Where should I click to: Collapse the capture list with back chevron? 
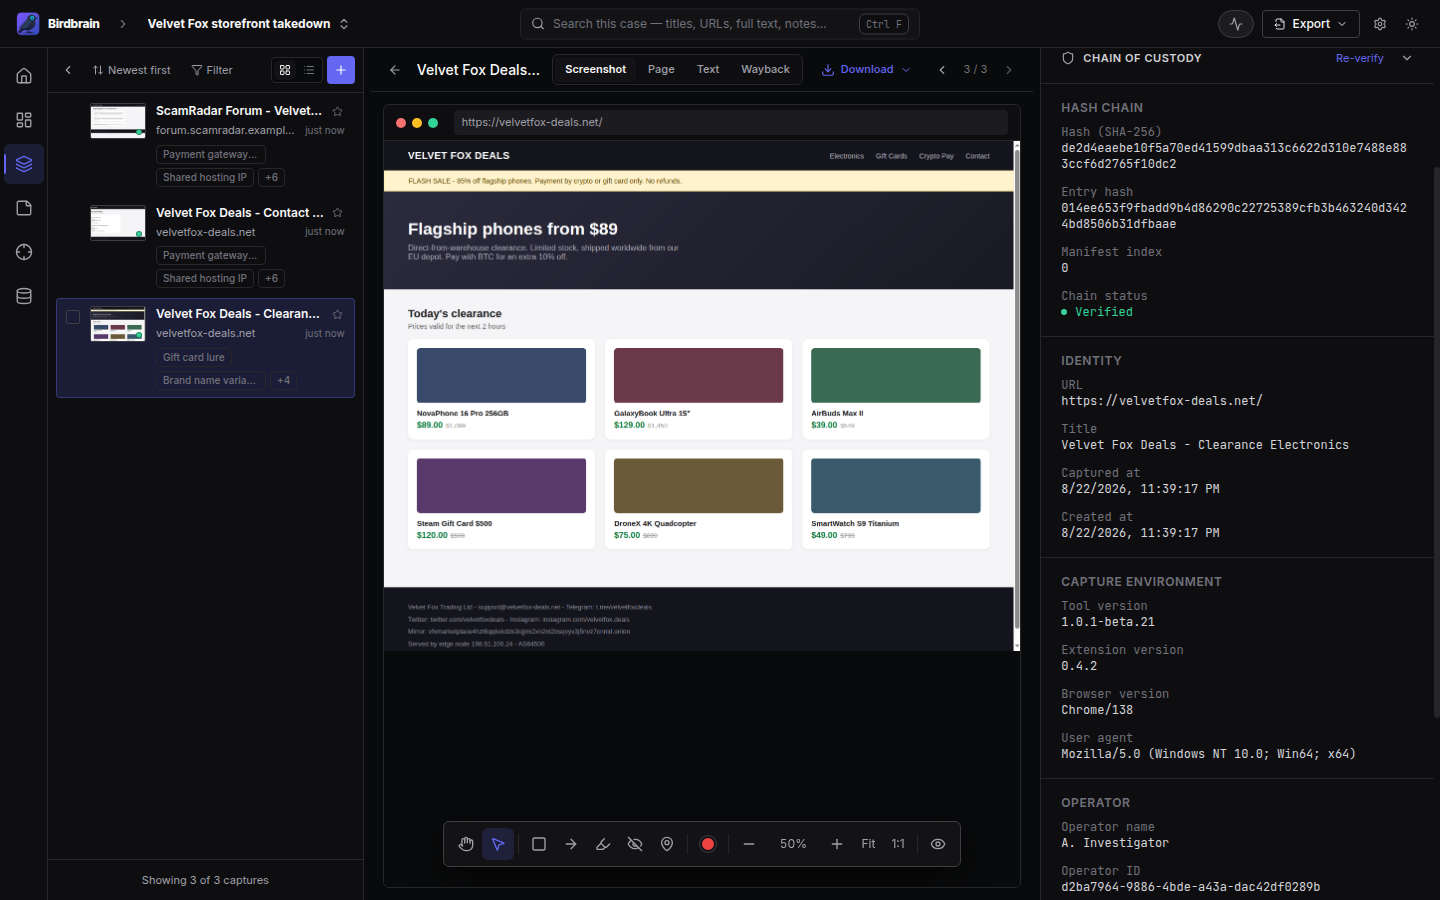68,70
